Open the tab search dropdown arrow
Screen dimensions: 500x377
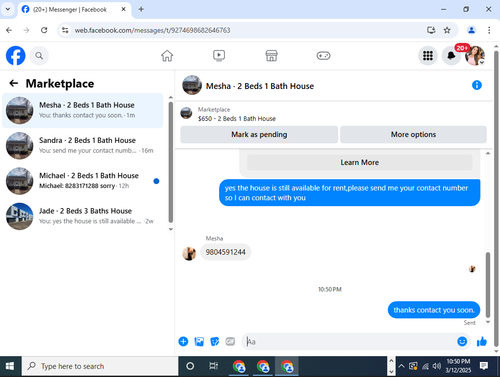coord(8,9)
